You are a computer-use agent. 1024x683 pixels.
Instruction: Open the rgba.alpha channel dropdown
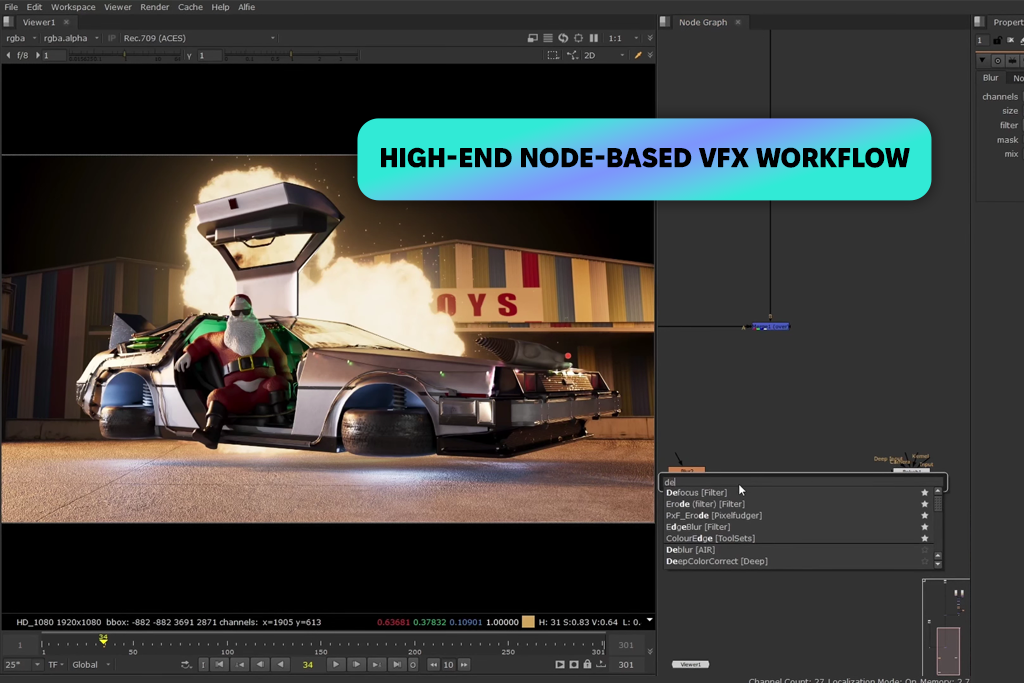point(71,38)
